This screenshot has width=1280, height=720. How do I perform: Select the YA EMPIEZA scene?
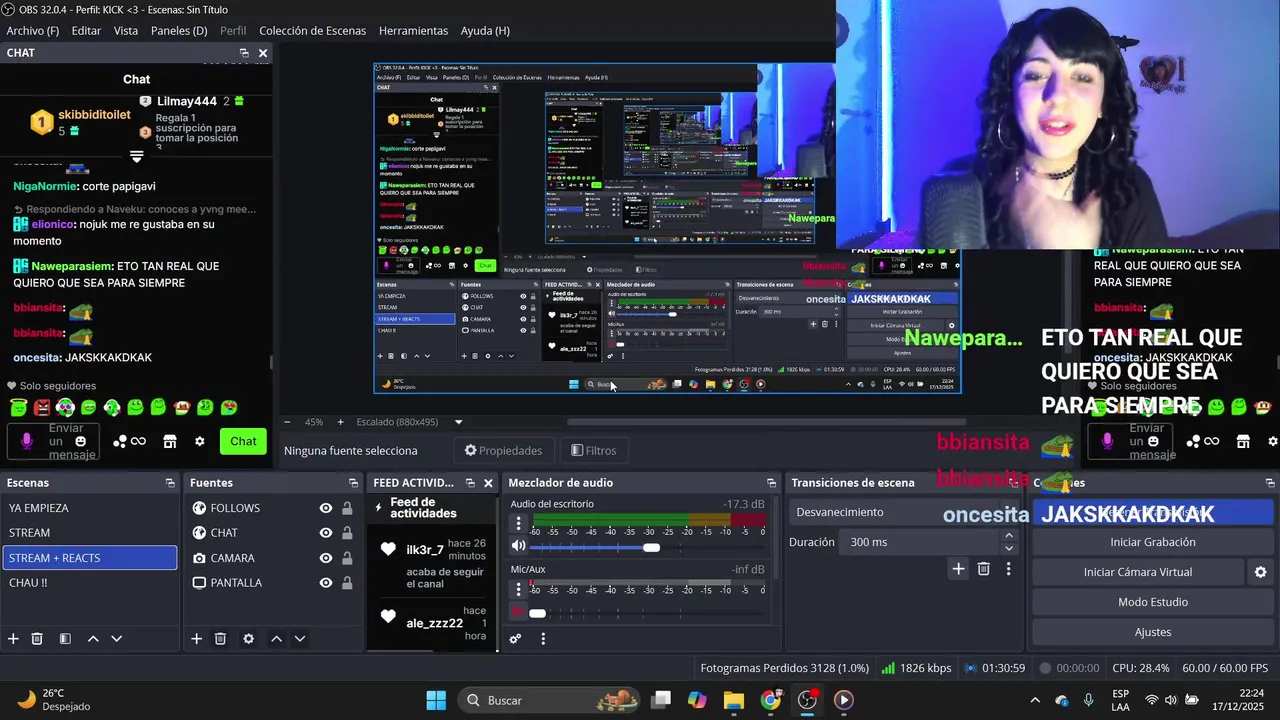click(x=90, y=508)
